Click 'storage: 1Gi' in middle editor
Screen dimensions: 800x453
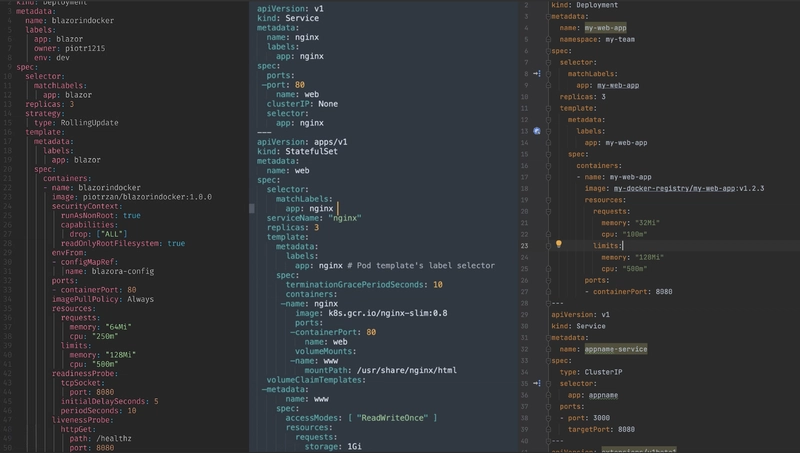point(333,447)
